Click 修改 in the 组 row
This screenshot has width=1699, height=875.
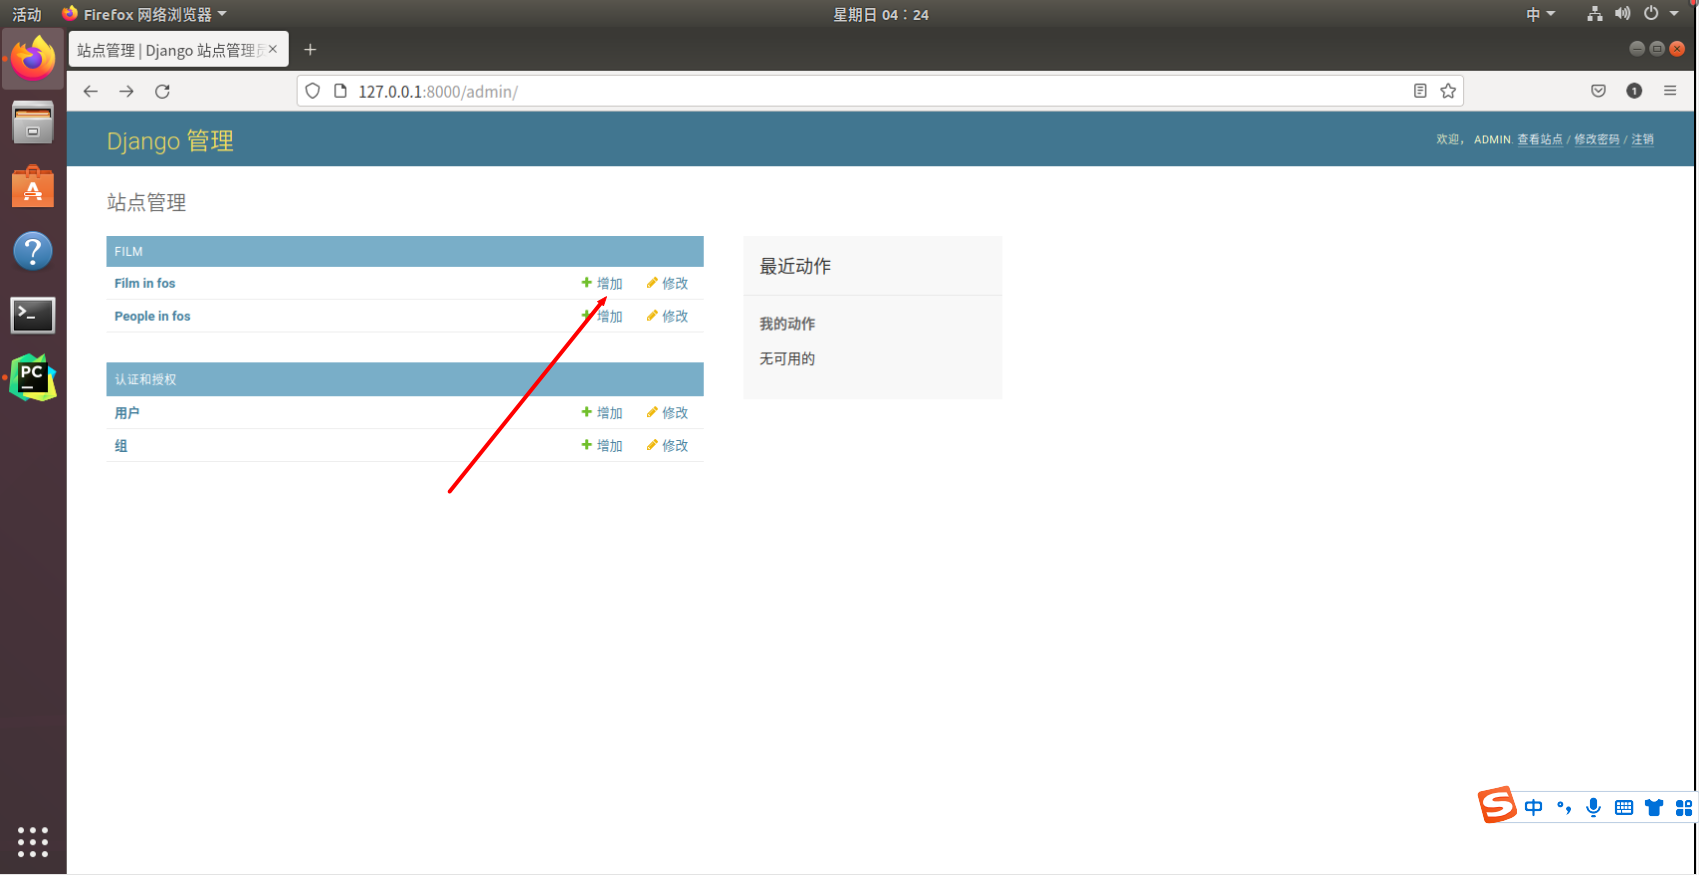[667, 446]
